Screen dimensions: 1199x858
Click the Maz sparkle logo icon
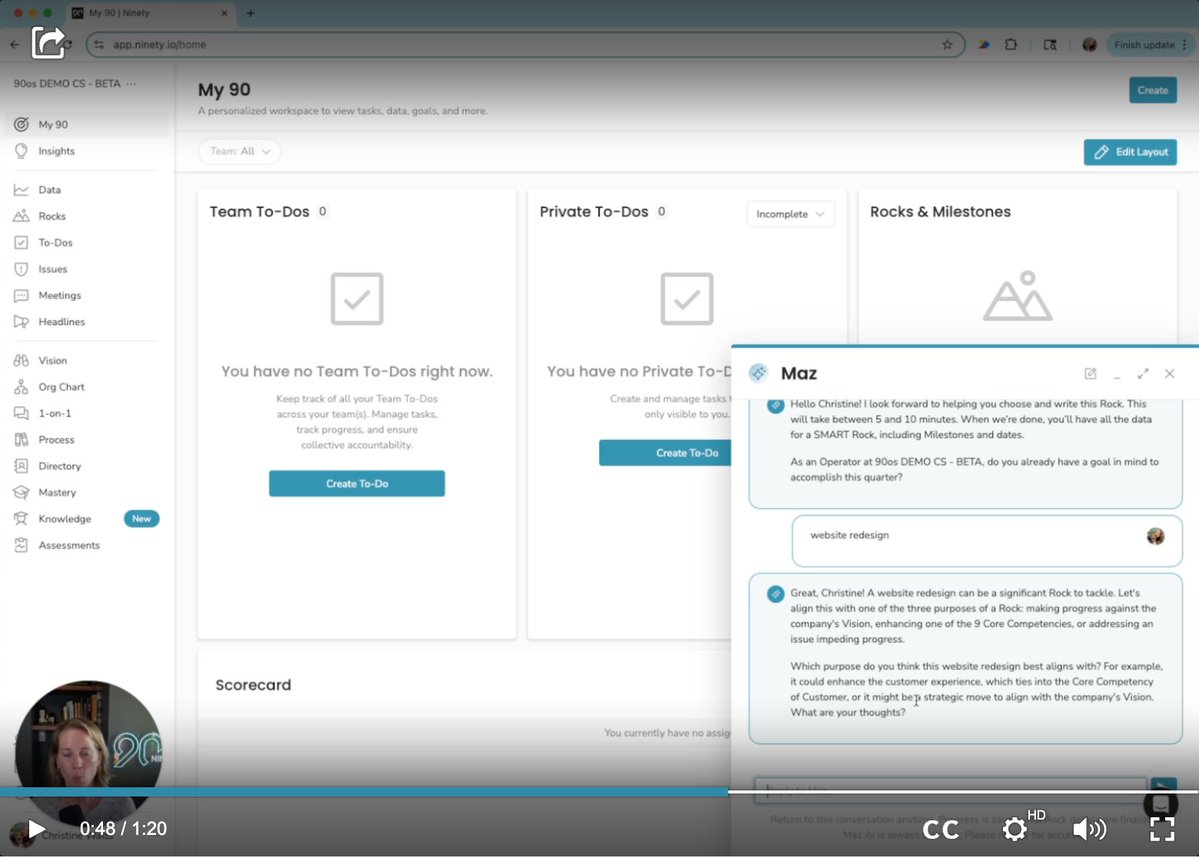click(x=759, y=373)
